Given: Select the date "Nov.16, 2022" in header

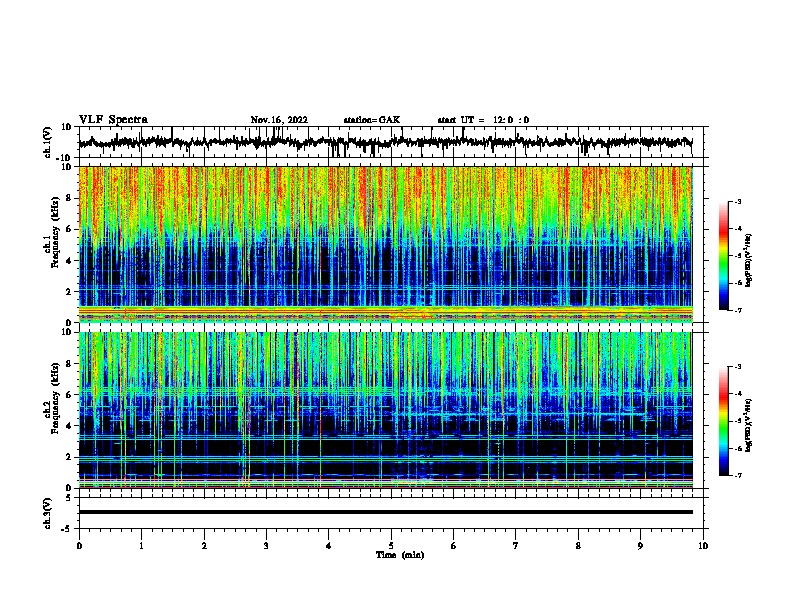Looking at the screenshot, I should [279, 120].
